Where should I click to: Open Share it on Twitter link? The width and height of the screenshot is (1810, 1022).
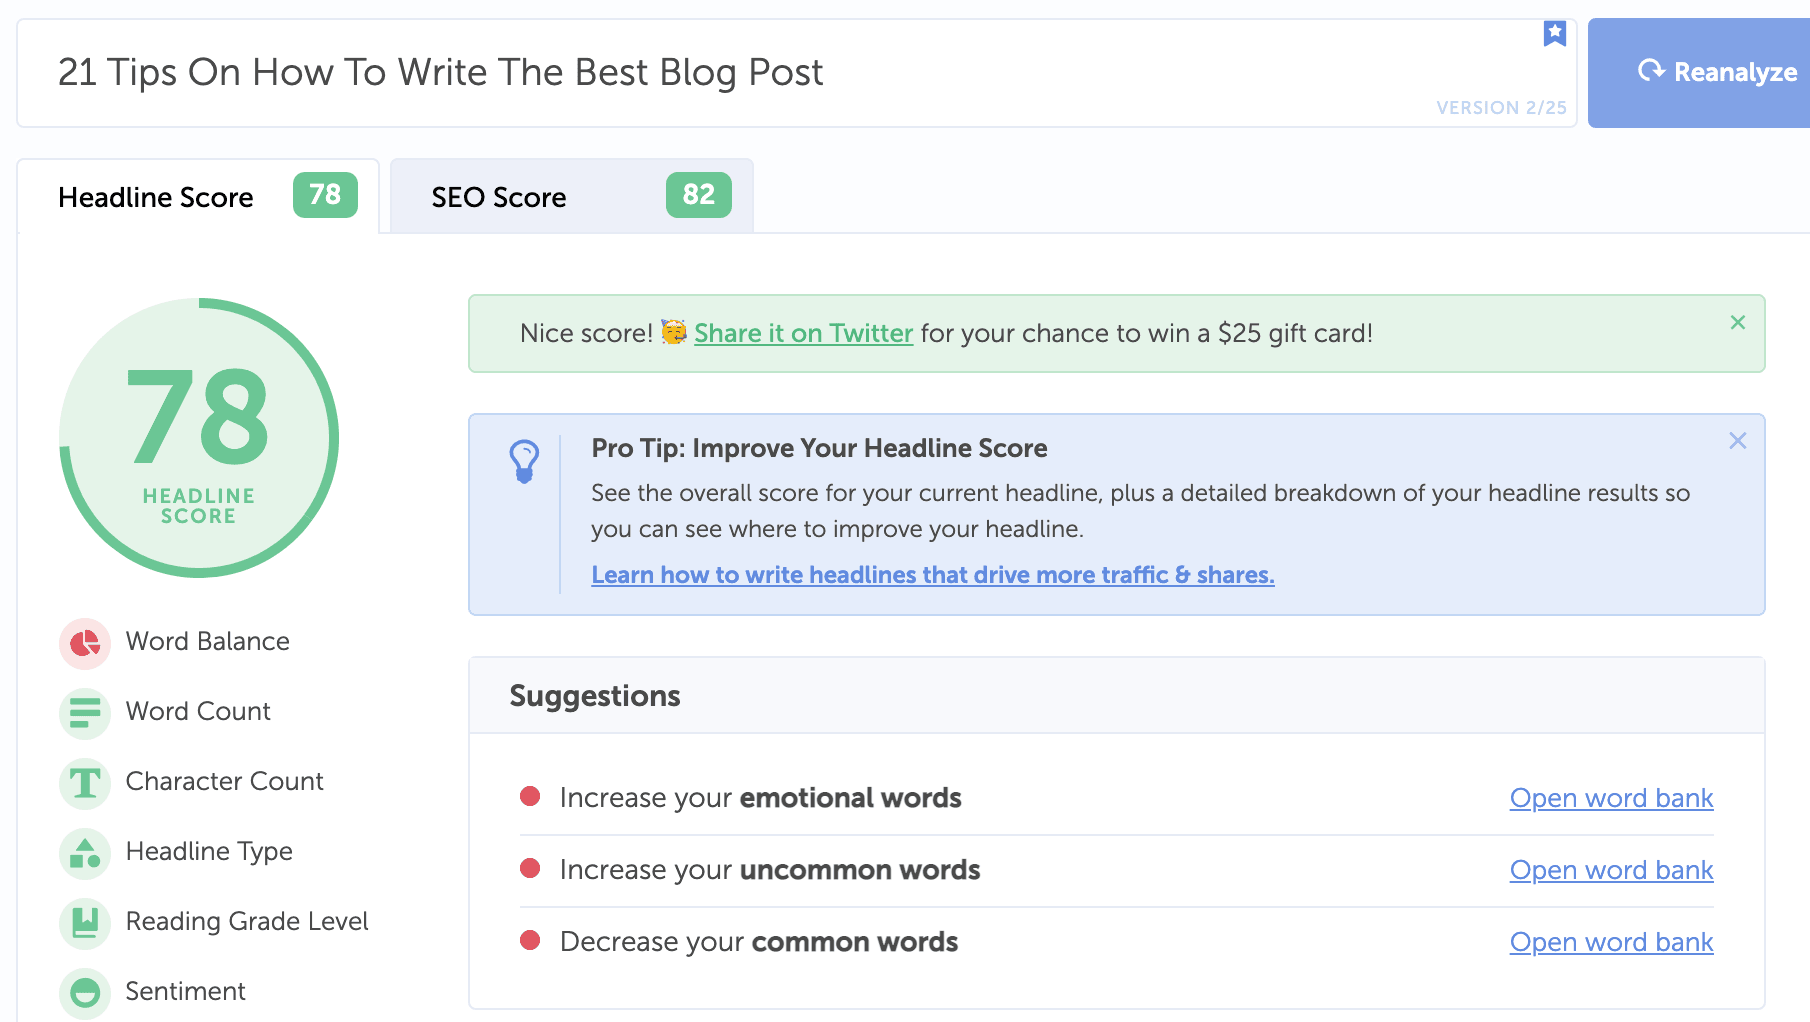803,333
